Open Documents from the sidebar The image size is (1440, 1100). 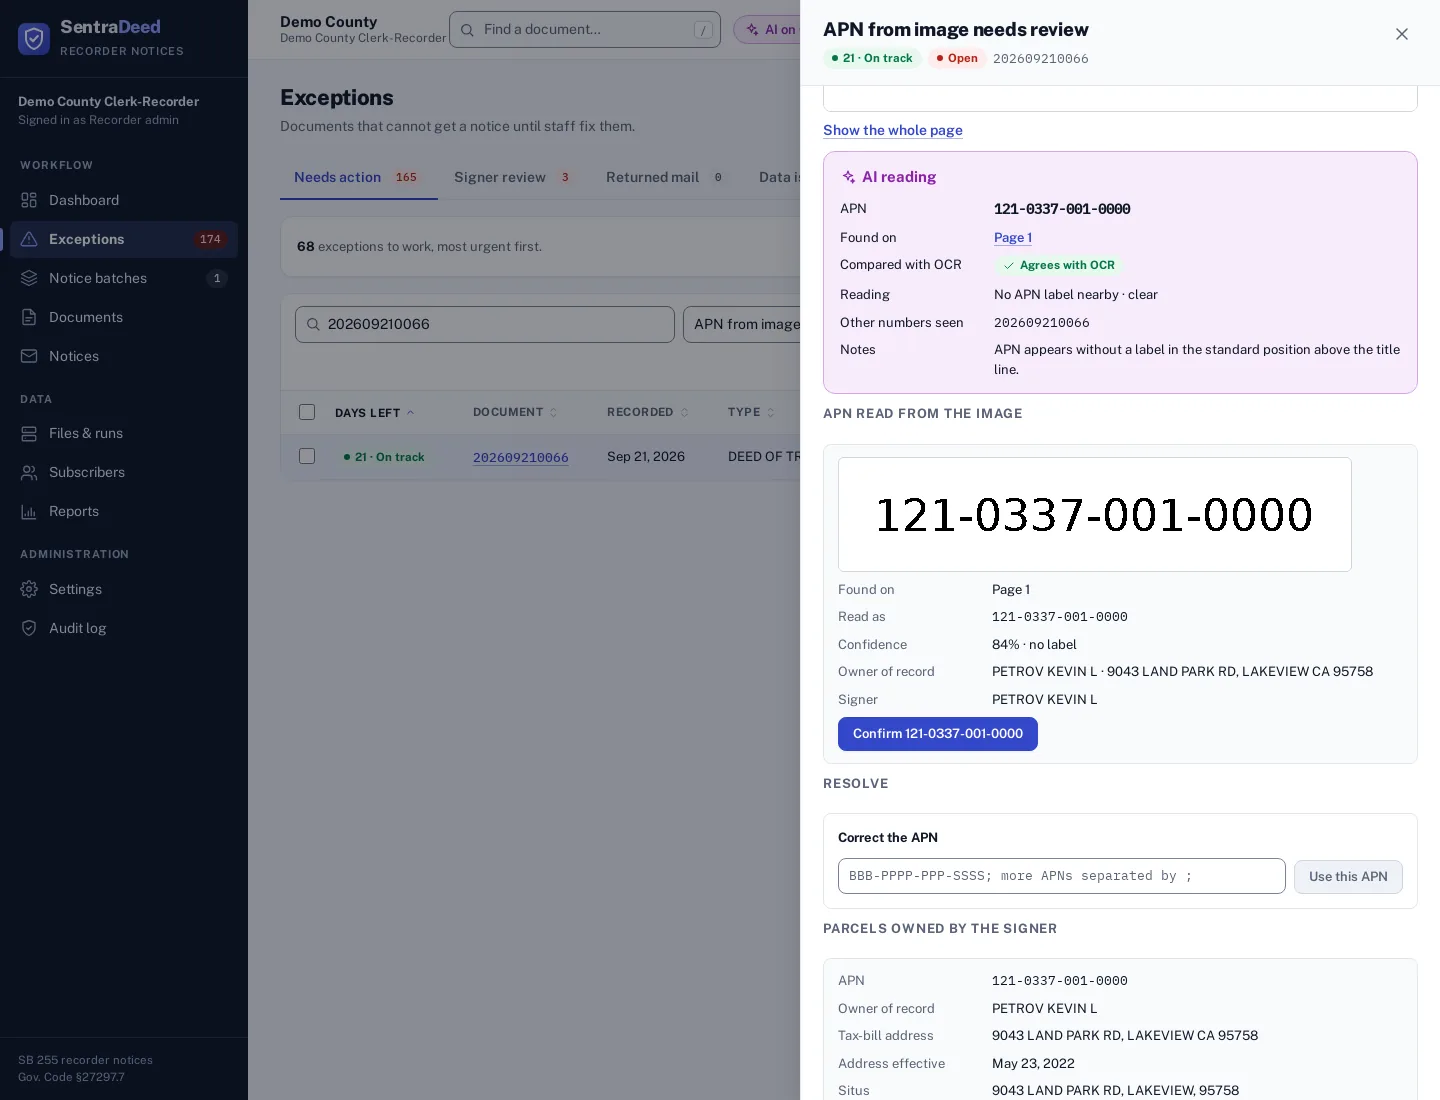click(124, 317)
